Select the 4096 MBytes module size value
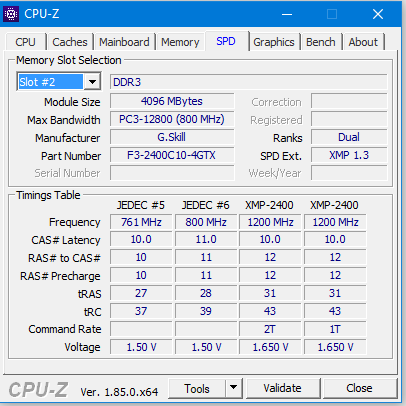 point(172,101)
